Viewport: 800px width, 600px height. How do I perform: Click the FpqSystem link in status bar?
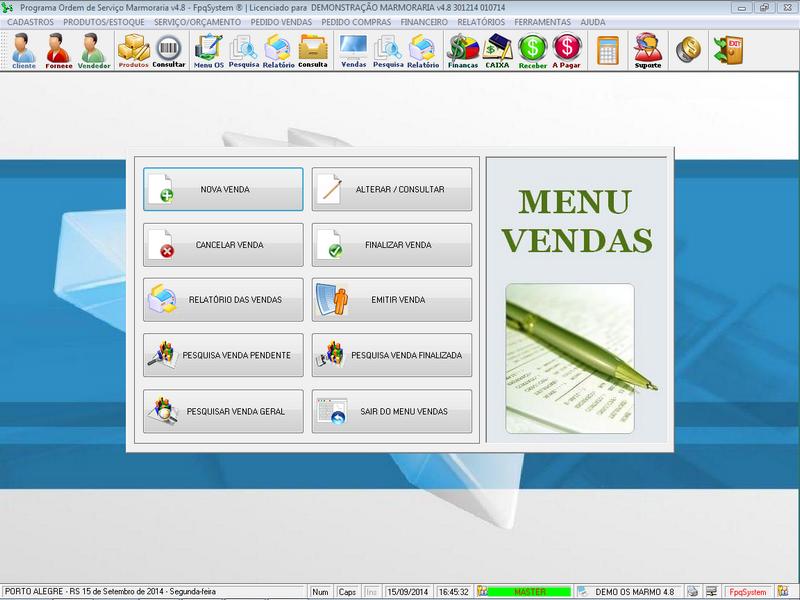tap(747, 592)
